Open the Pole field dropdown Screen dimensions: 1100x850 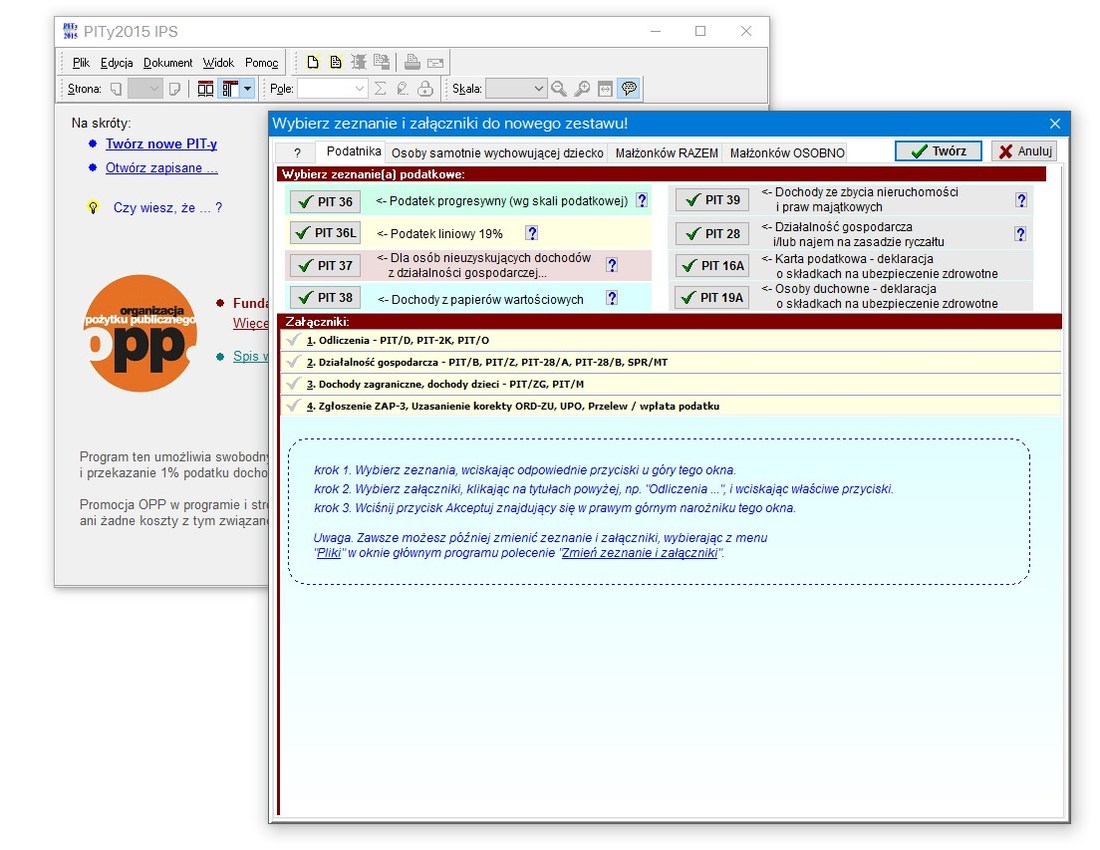pos(332,89)
